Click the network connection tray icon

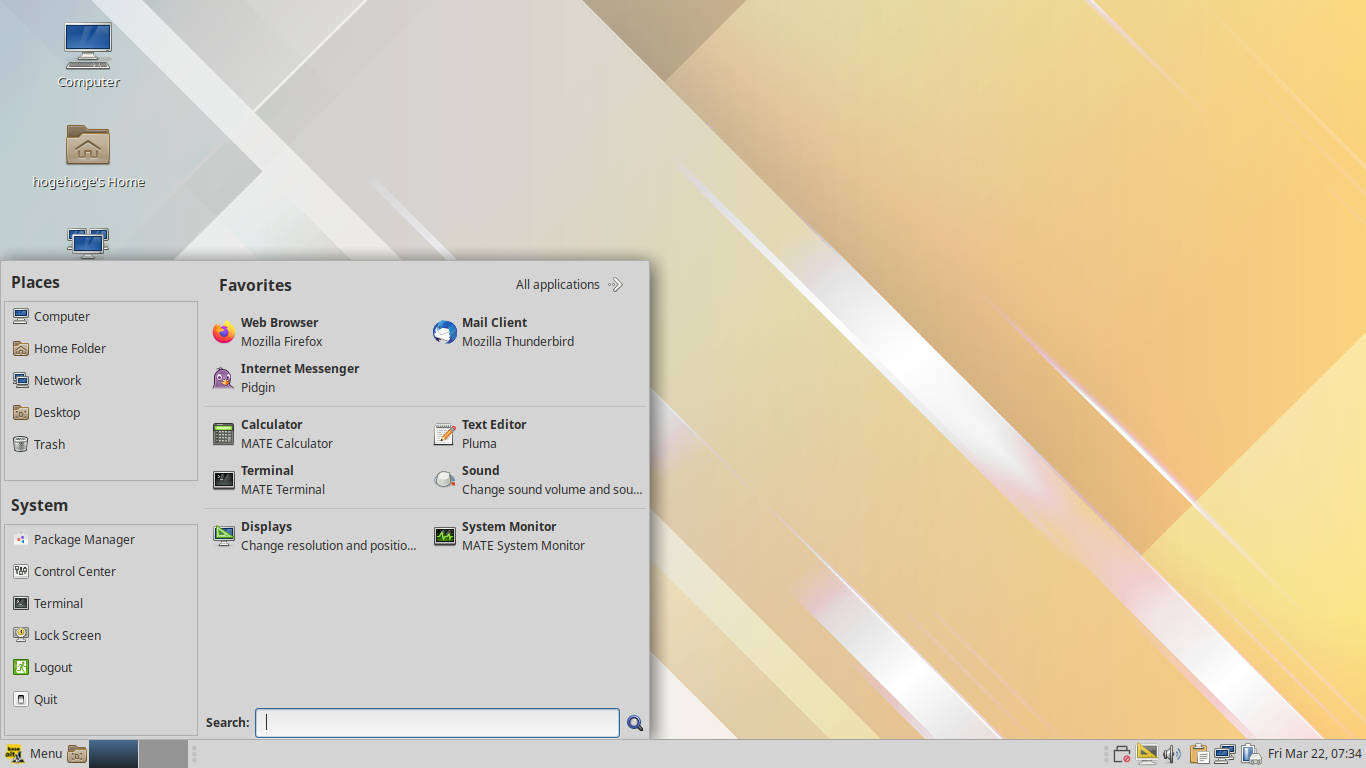[x=1225, y=754]
